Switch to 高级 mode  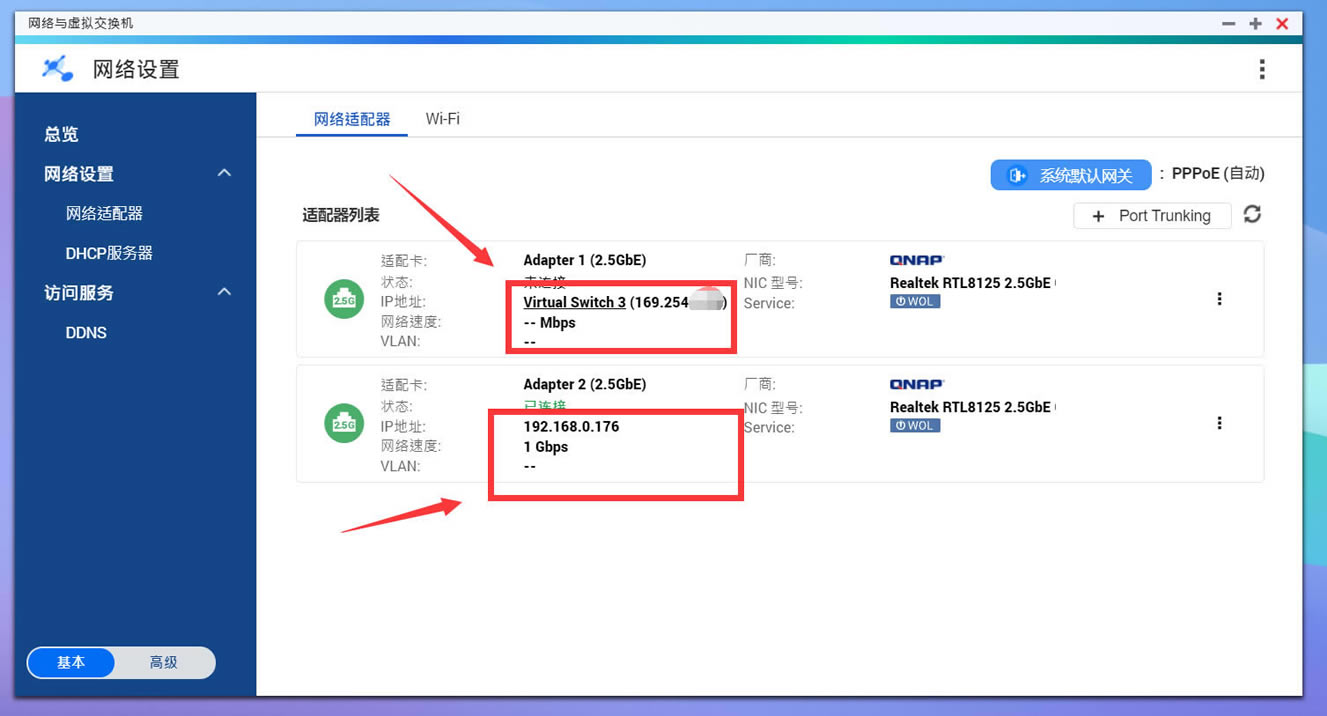(164, 662)
